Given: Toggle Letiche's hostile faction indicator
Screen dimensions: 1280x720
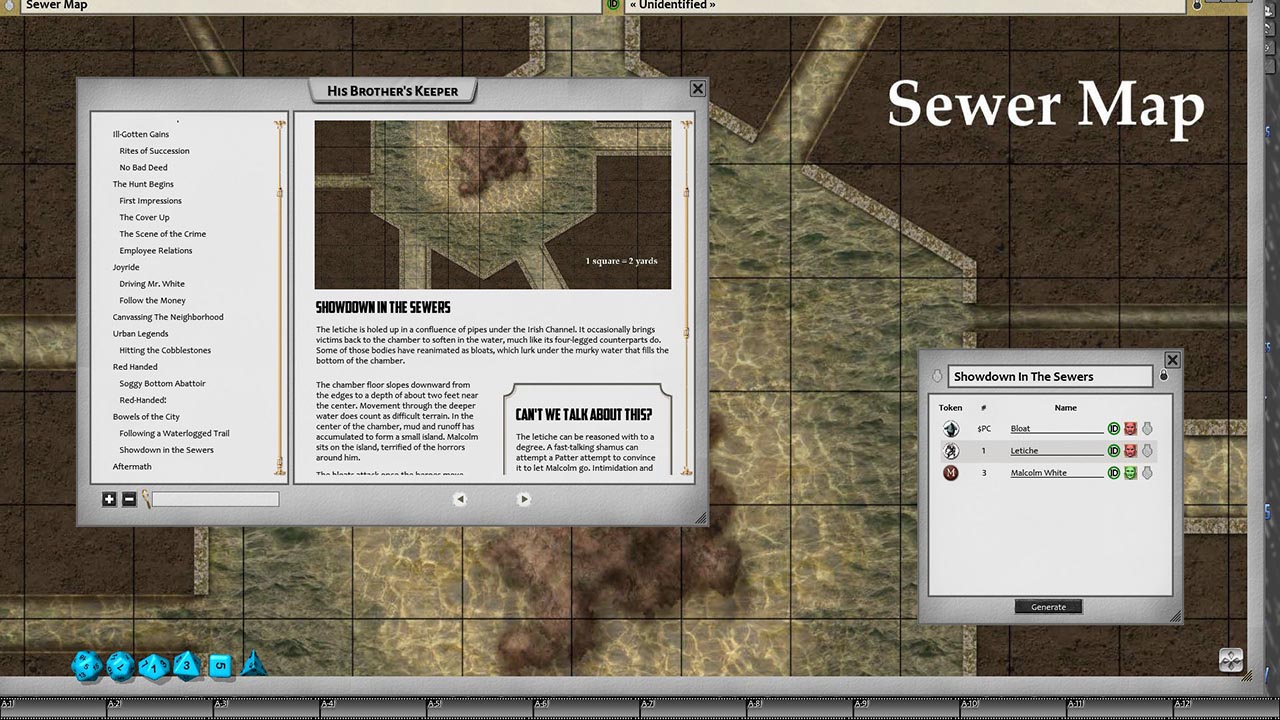Looking at the screenshot, I should 1131,450.
